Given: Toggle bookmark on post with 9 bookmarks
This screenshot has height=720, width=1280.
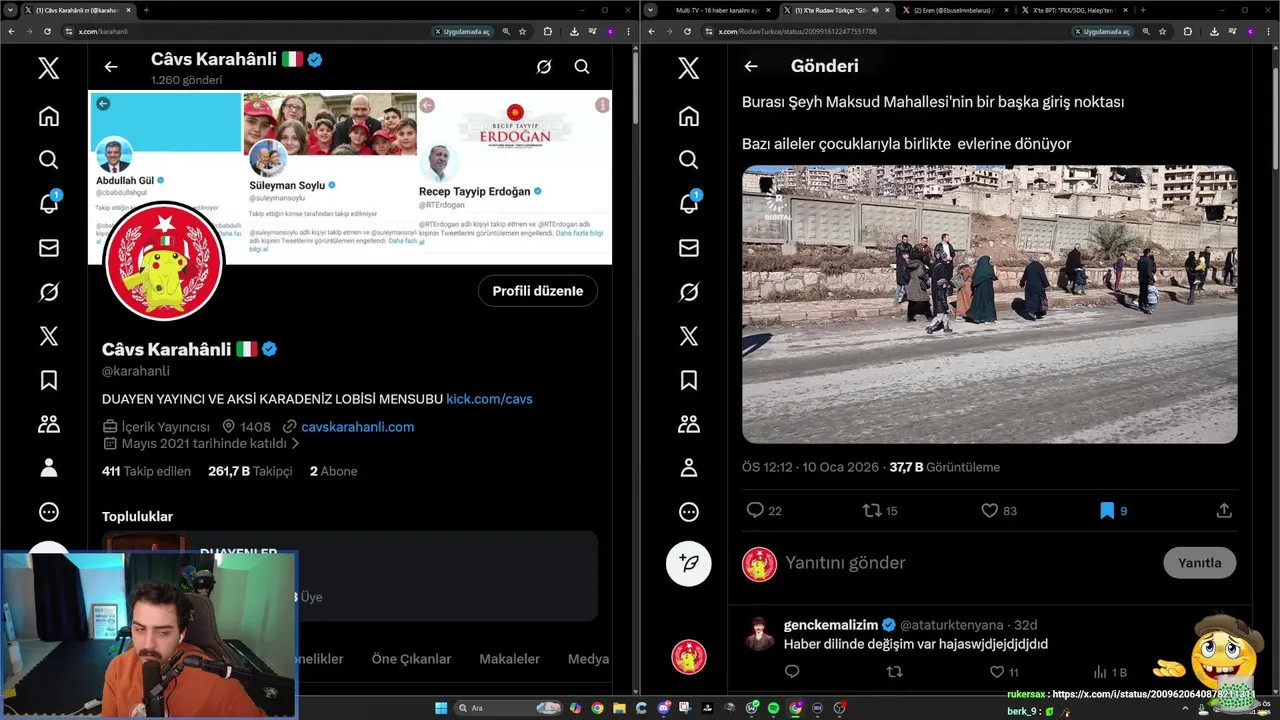Looking at the screenshot, I should click(1107, 510).
